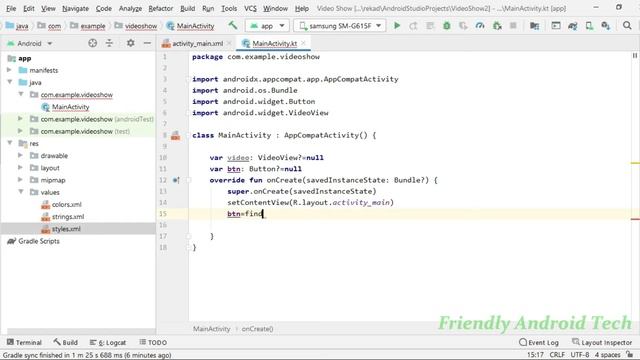Image resolution: width=640 pixels, height=360 pixels.
Task: Click the Search Everywhere magnifier icon
Action: [627, 26]
